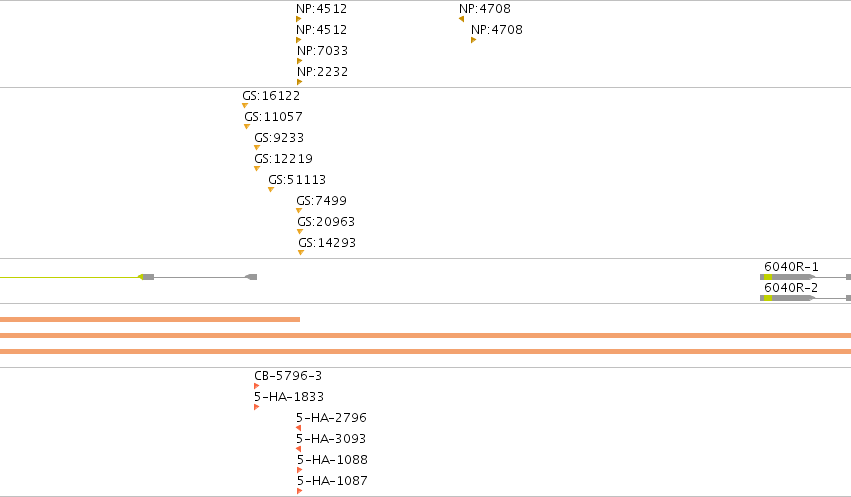Select the CB-5796-3 label

pyautogui.click(x=288, y=376)
